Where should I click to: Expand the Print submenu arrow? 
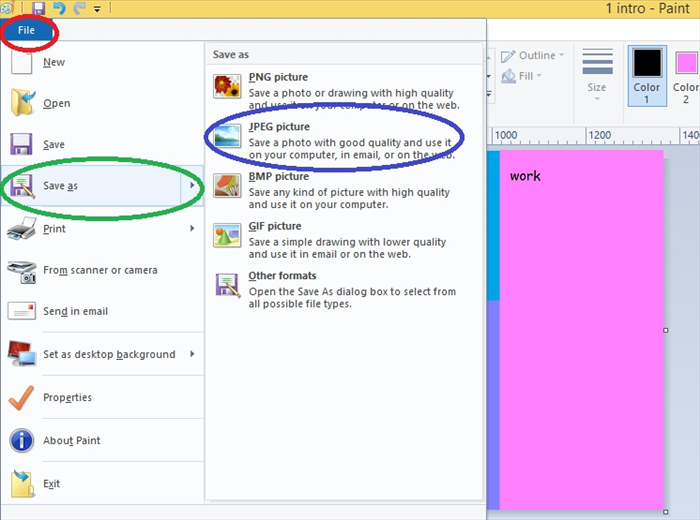192,229
